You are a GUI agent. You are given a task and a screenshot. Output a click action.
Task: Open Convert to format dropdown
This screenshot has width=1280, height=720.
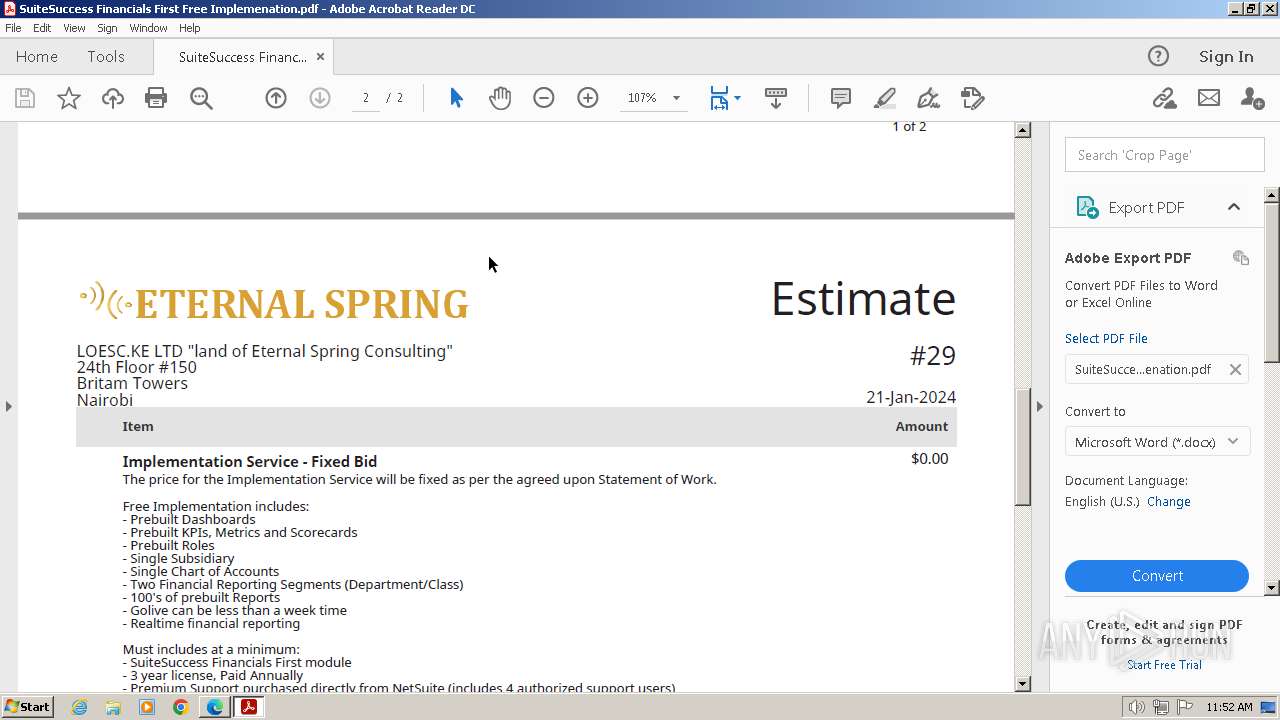coord(1157,442)
